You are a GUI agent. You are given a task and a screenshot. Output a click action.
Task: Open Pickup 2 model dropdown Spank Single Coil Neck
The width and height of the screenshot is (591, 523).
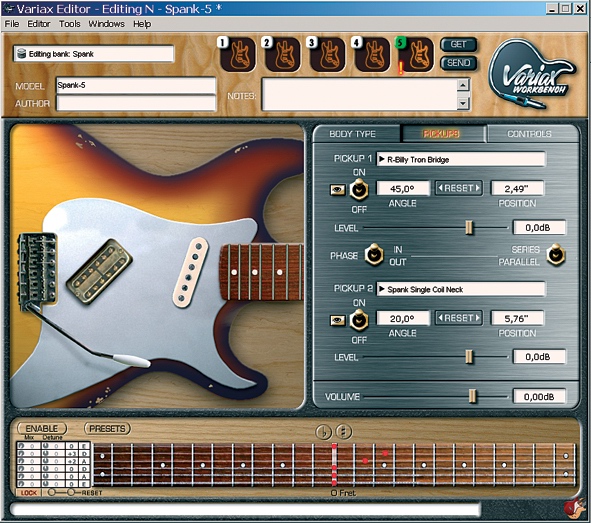point(461,289)
